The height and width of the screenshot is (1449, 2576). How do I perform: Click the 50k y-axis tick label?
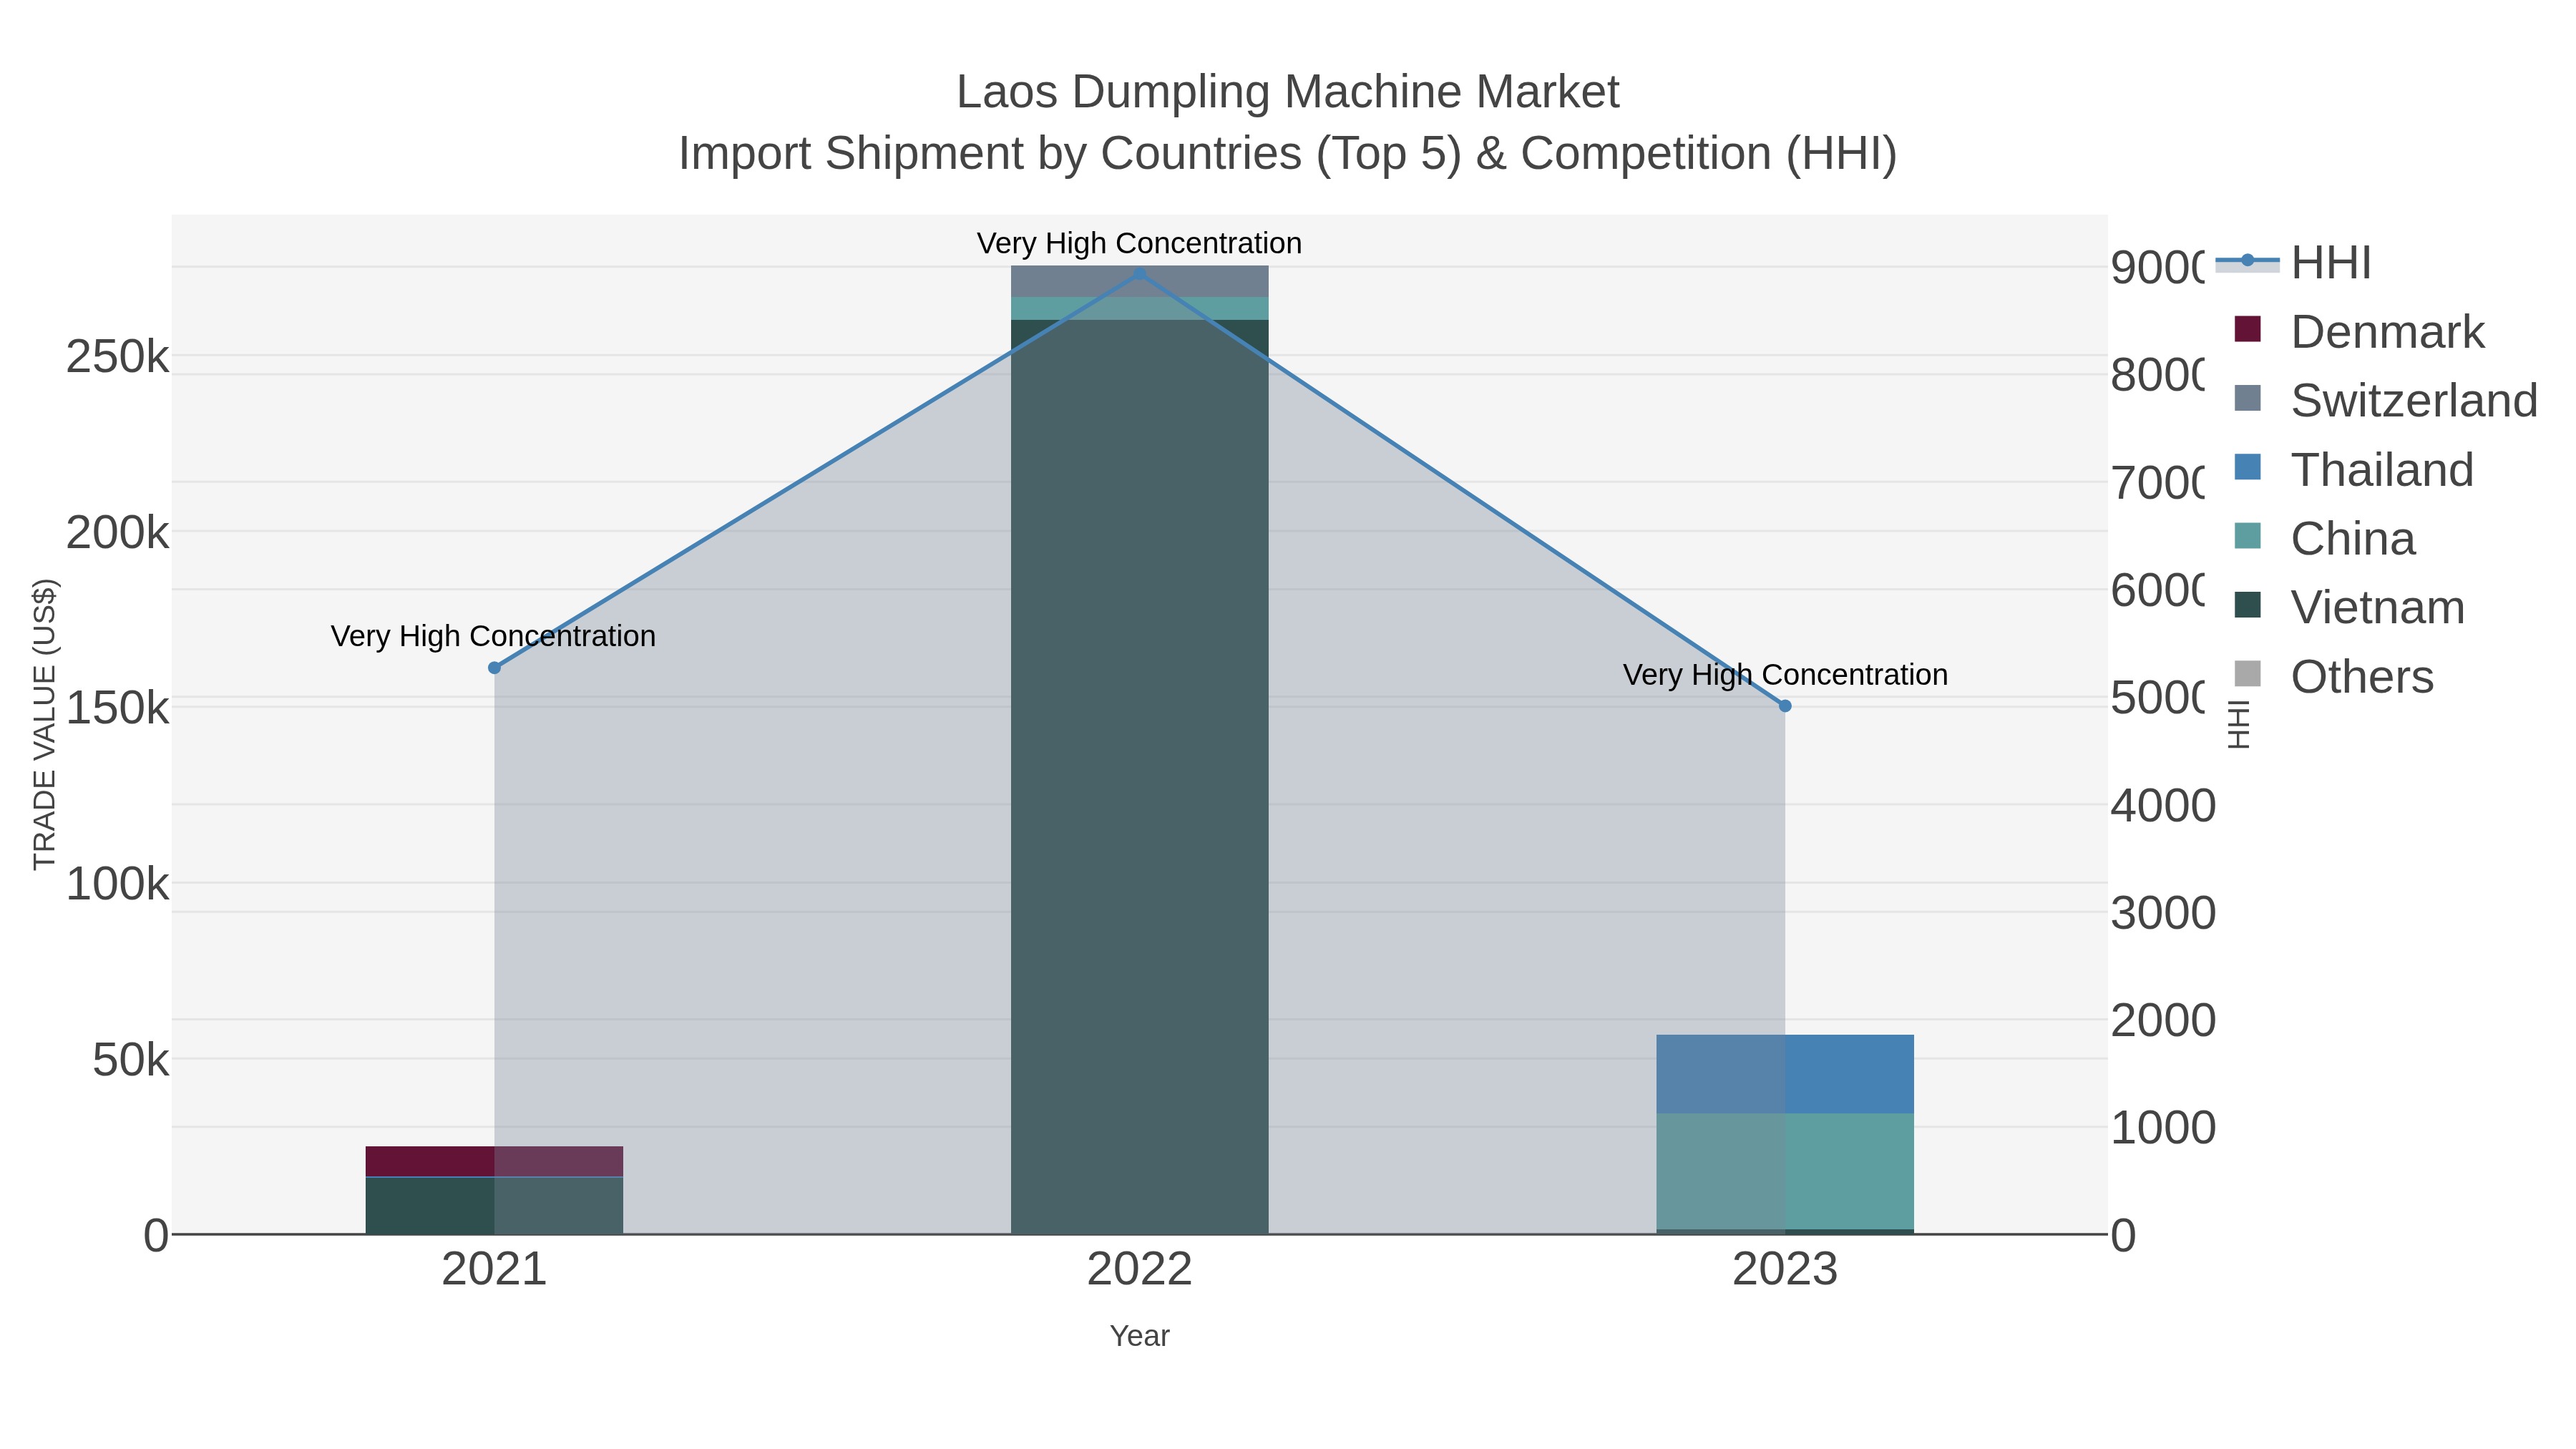[x=130, y=1060]
